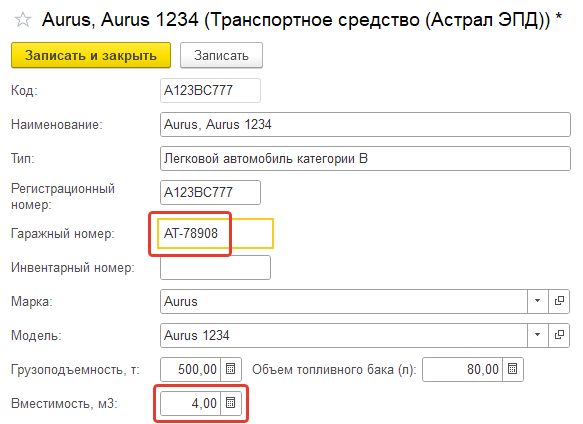Viewport: 583px width, 424px height.
Task: Click the Модель label
Action: (36, 335)
